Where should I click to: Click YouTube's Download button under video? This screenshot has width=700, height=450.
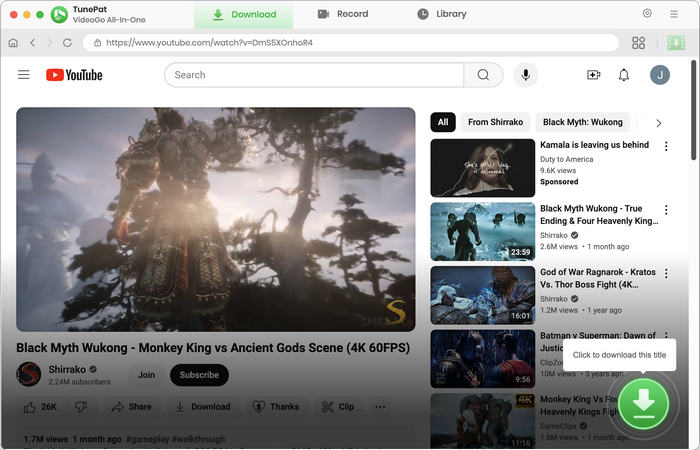pos(203,407)
